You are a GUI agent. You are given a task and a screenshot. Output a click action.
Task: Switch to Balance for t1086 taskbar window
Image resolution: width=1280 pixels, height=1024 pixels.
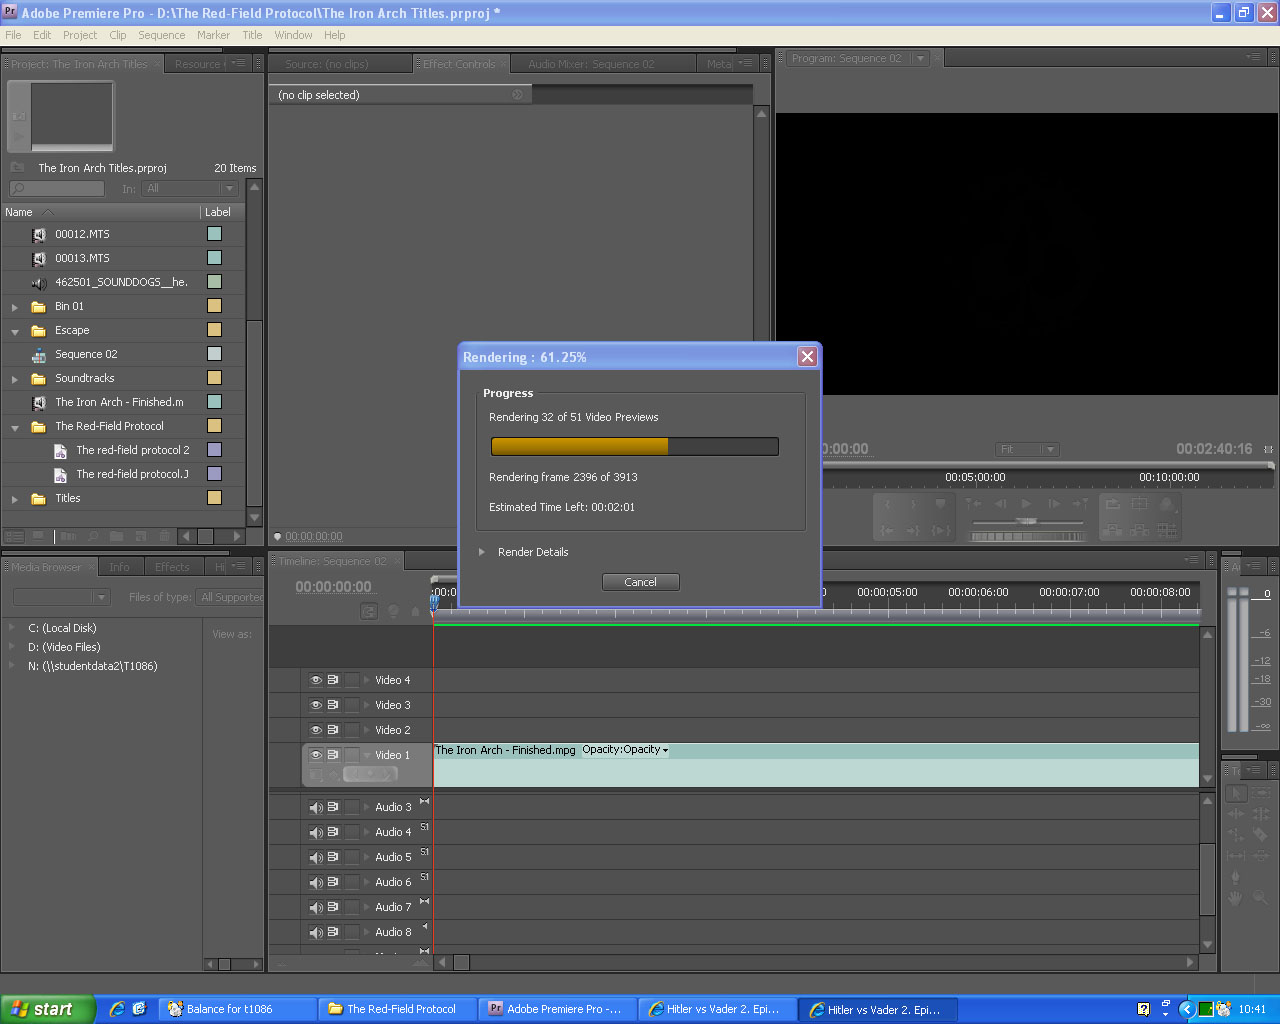click(238, 1009)
